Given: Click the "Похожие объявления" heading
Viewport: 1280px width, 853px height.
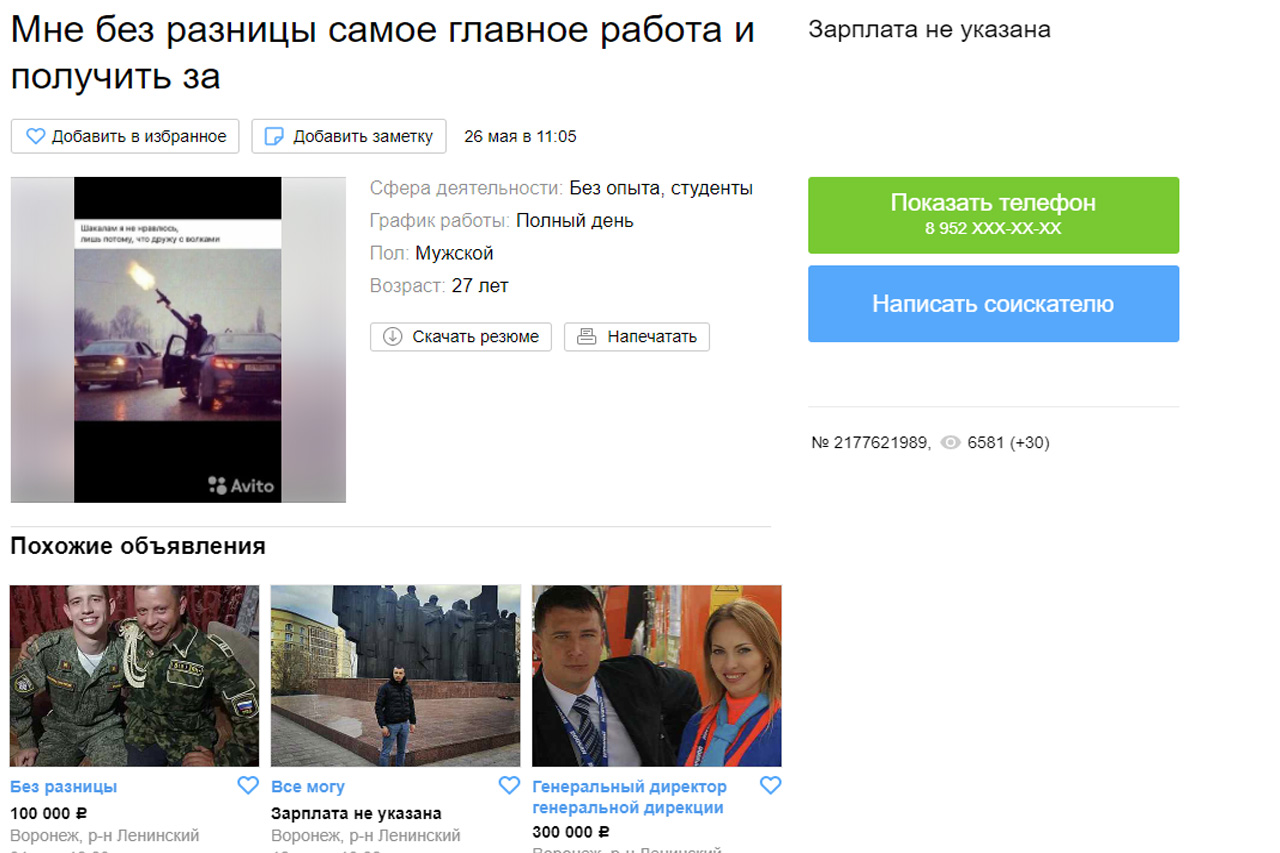Looking at the screenshot, I should (x=138, y=546).
